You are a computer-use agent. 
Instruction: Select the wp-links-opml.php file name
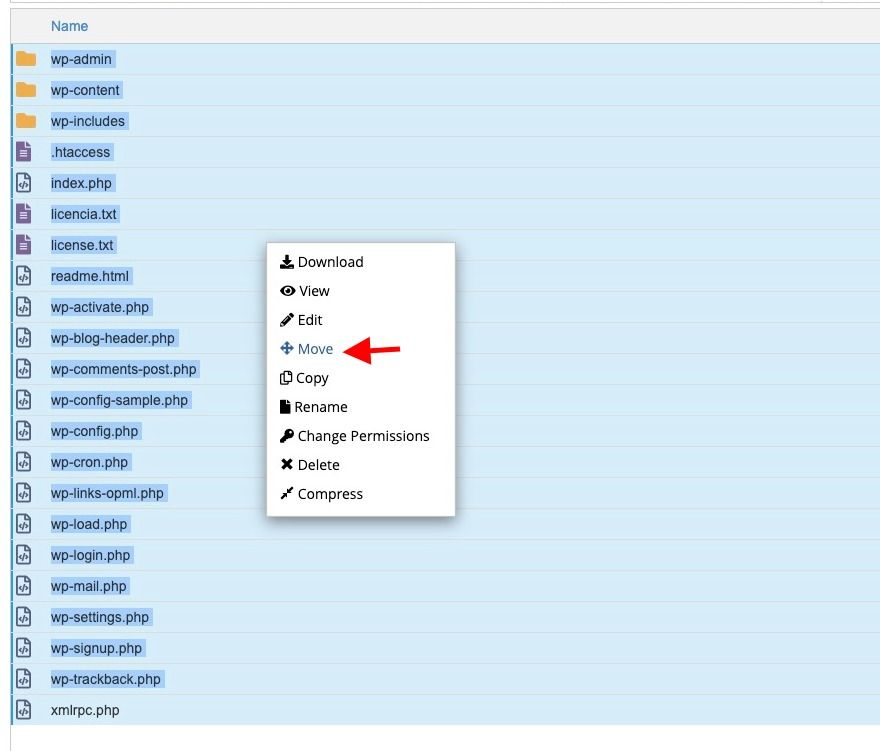[x=107, y=493]
